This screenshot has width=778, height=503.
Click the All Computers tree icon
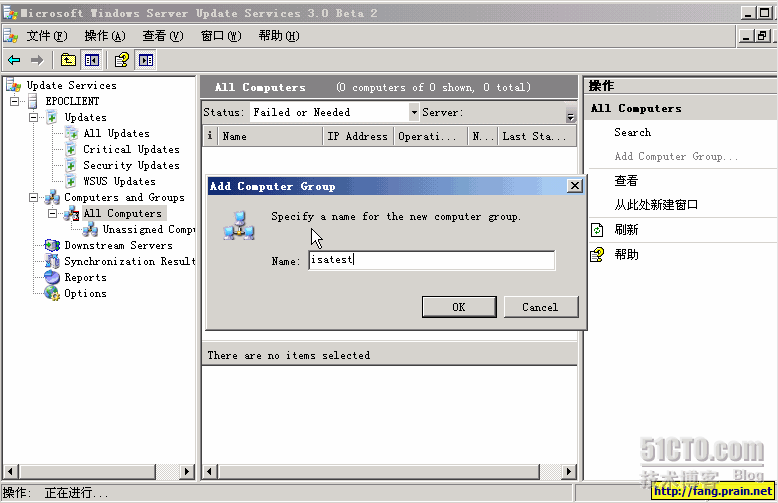(x=71, y=213)
